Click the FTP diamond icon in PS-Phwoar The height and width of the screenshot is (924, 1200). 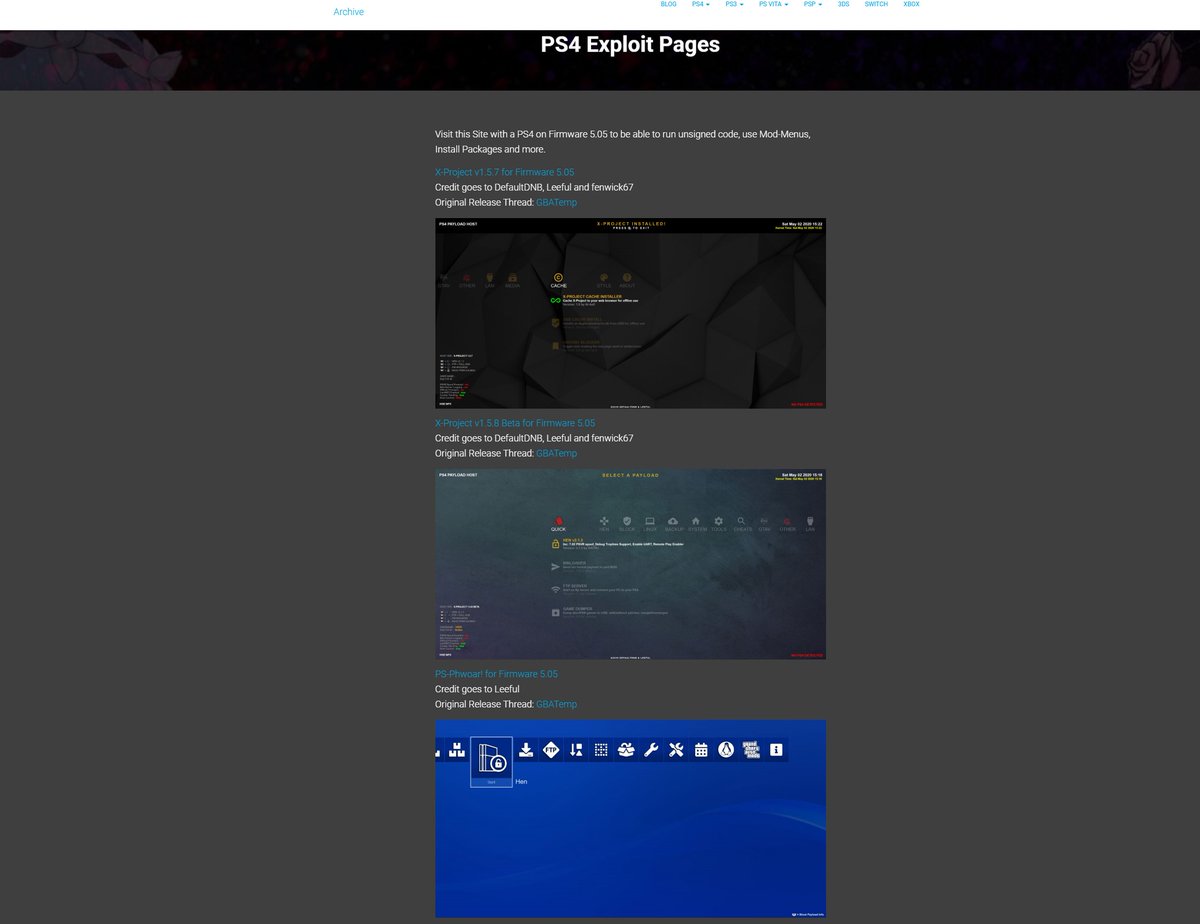point(551,750)
